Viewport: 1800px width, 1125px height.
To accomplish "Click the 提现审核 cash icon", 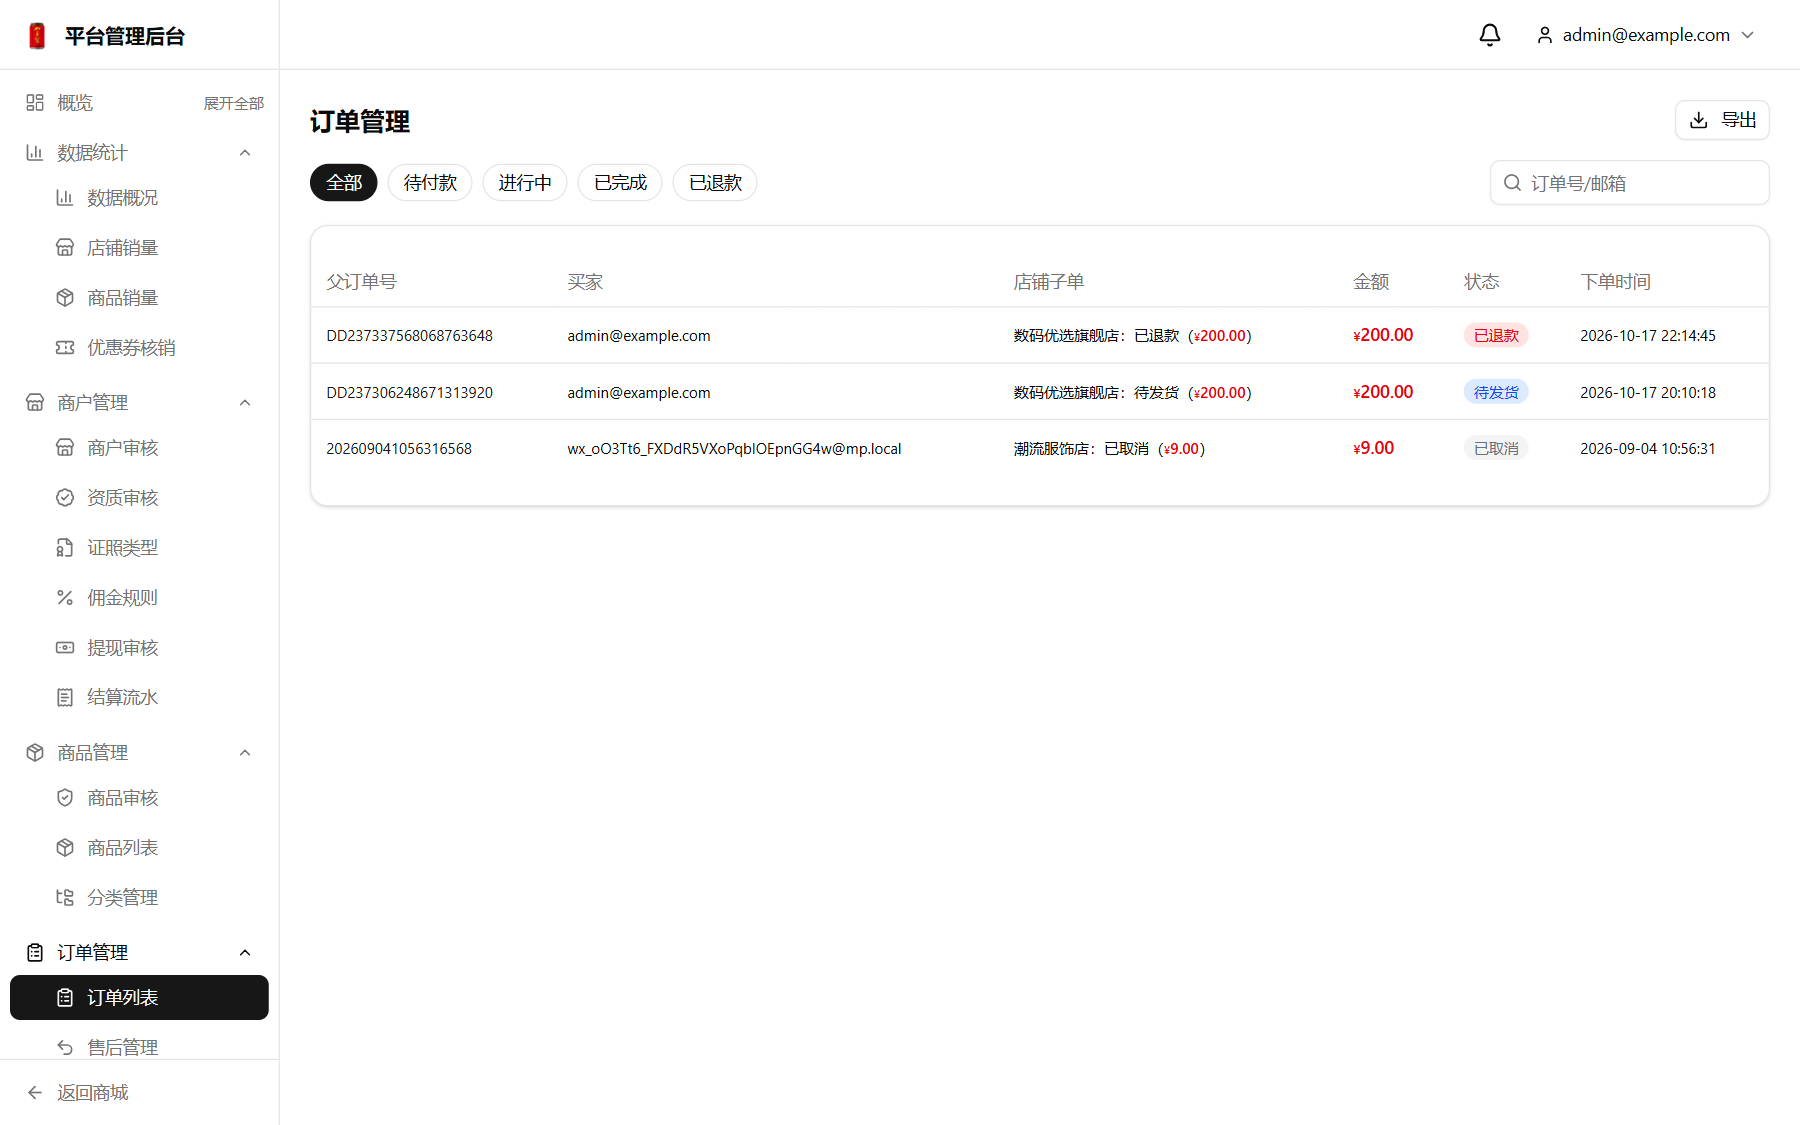I will pyautogui.click(x=65, y=648).
